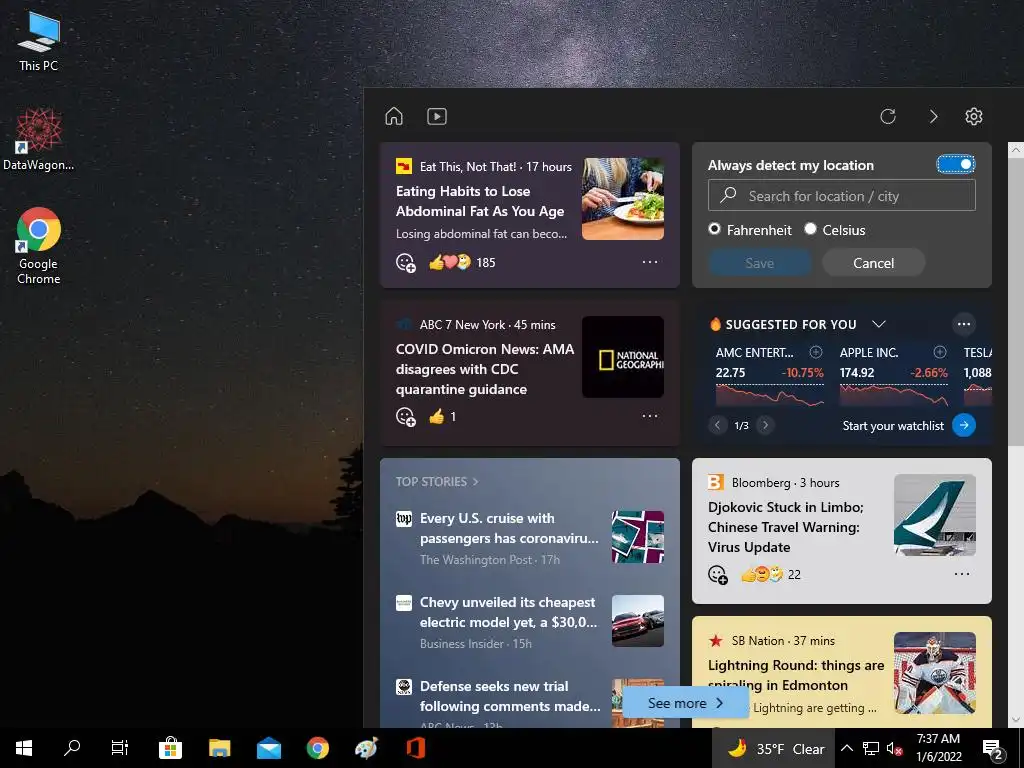
Task: Click the Start your watchlist arrow button
Action: point(964,425)
